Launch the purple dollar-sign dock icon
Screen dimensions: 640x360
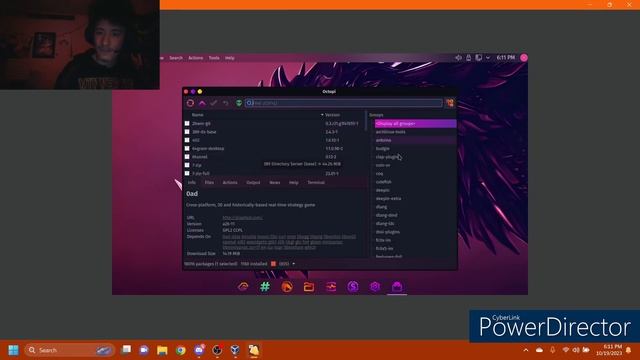[353, 287]
